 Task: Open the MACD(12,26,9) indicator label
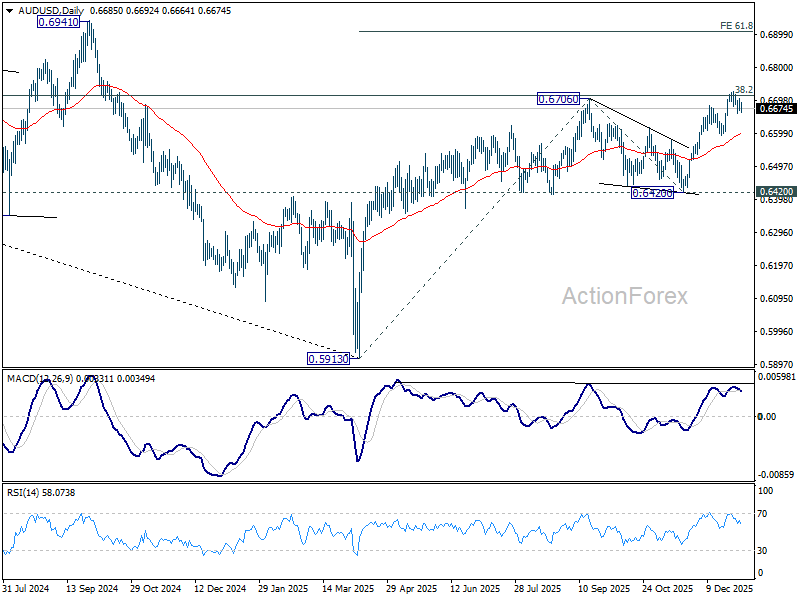(40, 378)
